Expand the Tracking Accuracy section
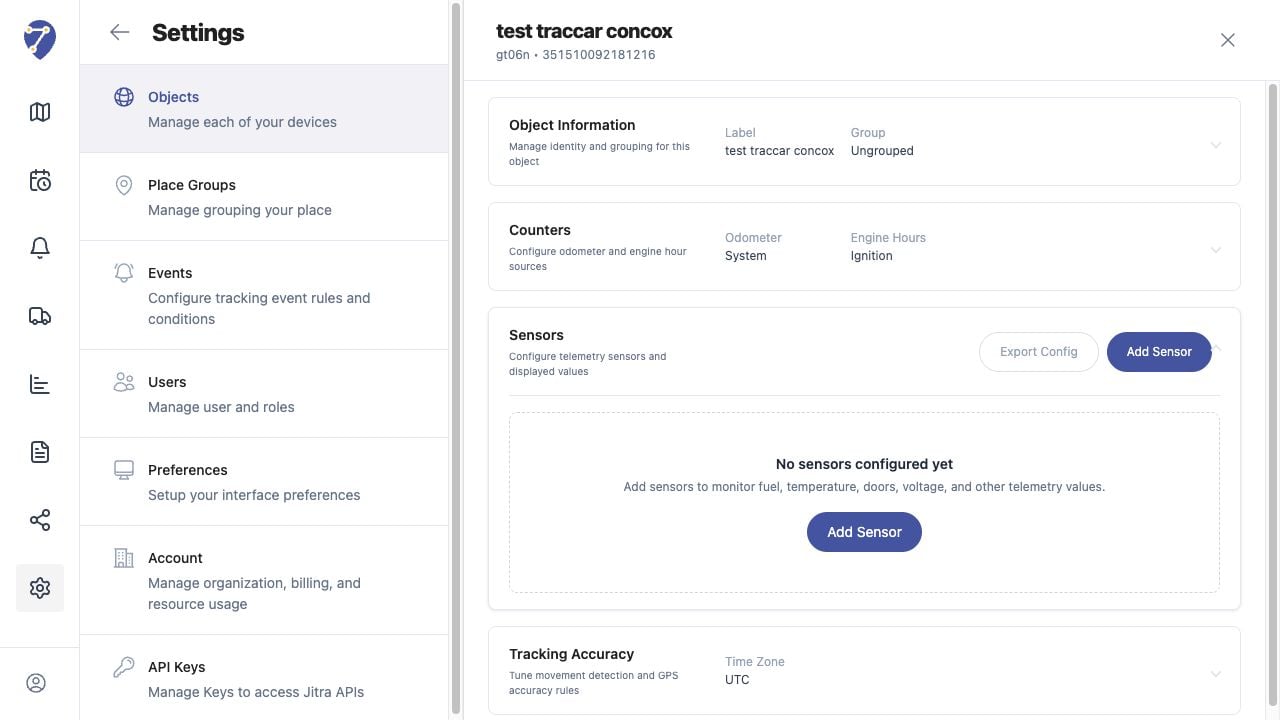Viewport: 1280px width, 720px height. (1216, 674)
